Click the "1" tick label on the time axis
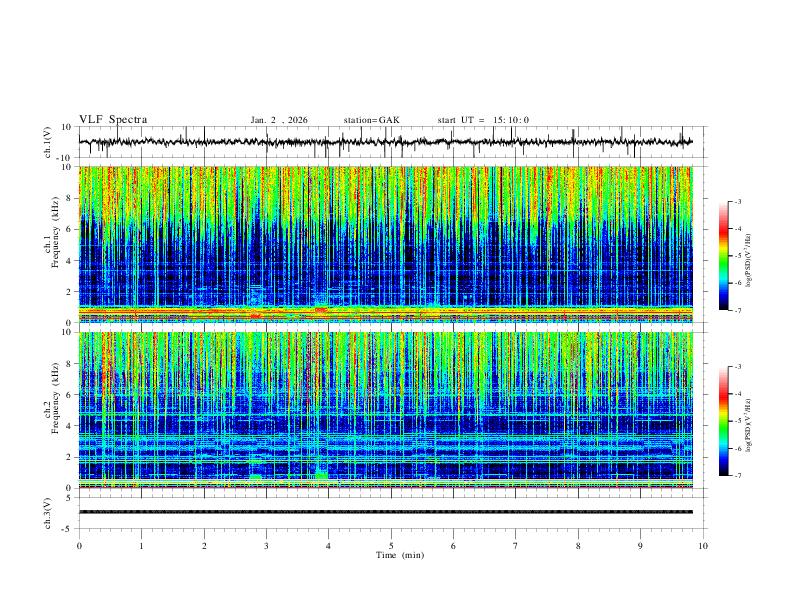The height and width of the screenshot is (612, 792). pos(141,546)
